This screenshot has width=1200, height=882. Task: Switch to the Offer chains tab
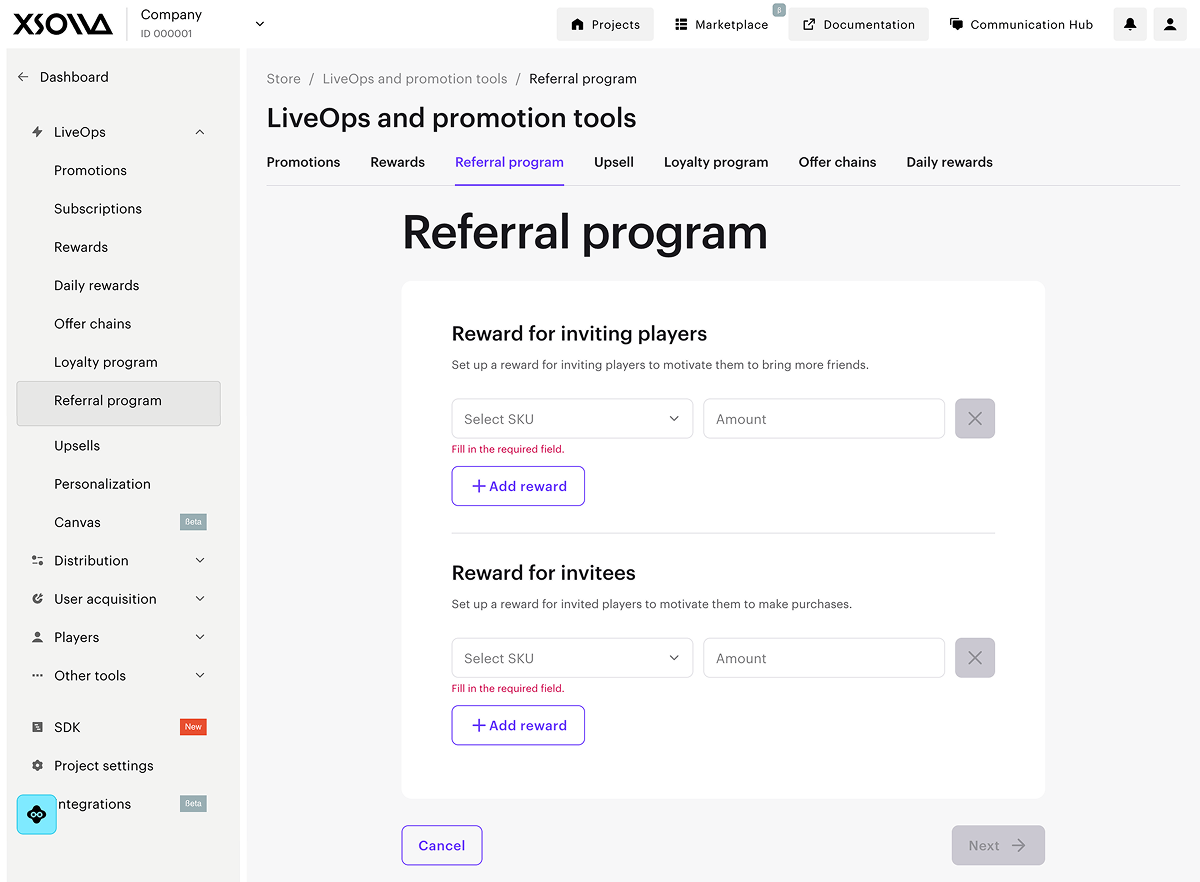click(837, 162)
